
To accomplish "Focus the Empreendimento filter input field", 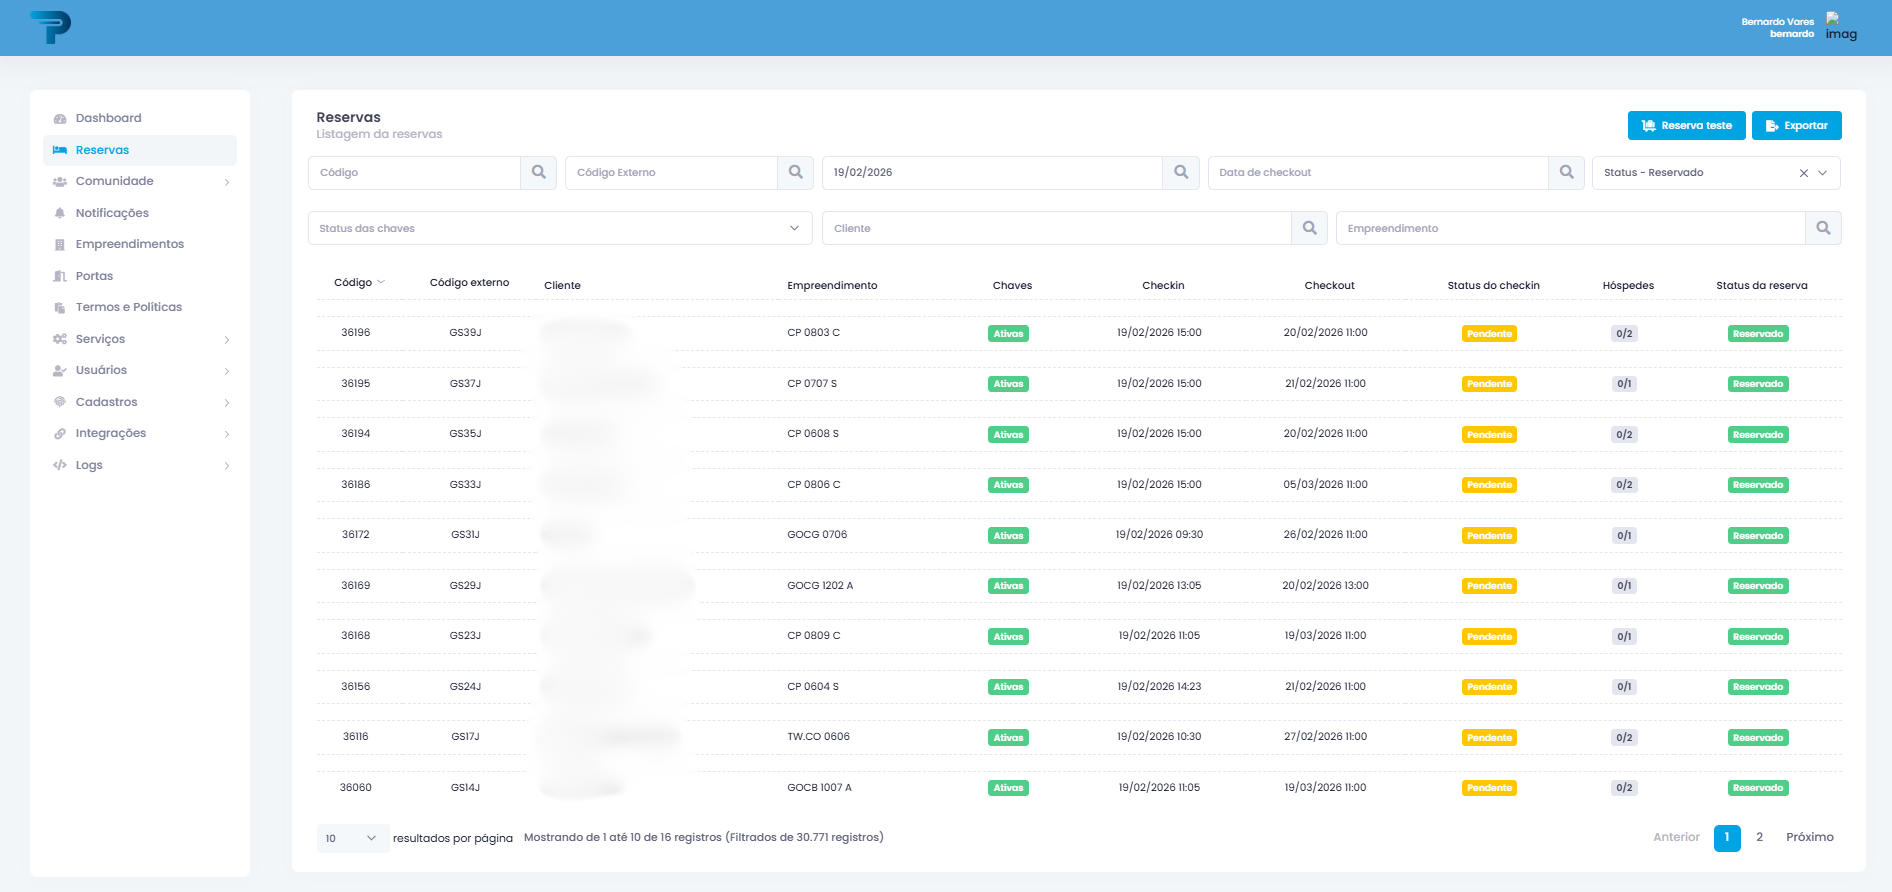I will (1571, 229).
